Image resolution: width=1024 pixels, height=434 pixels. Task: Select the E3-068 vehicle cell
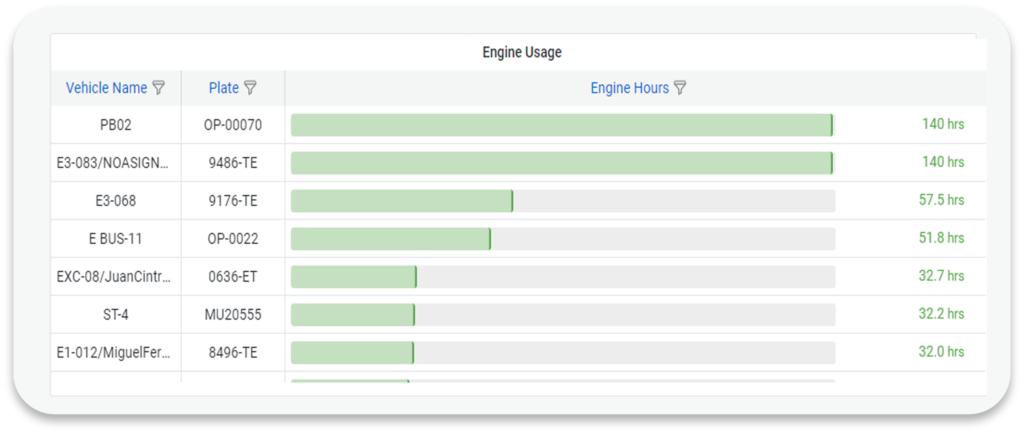[x=116, y=201]
